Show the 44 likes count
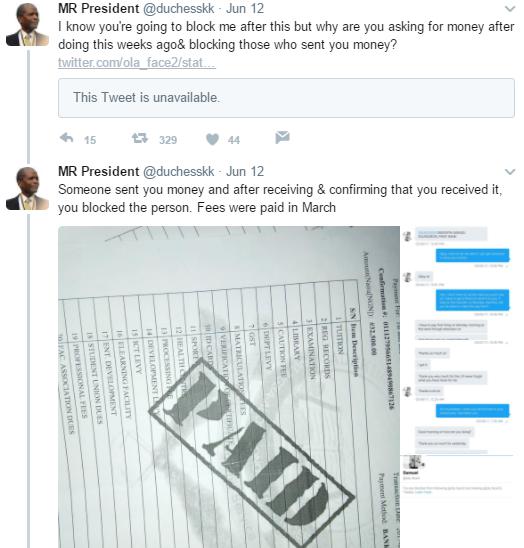The width and height of the screenshot is (524, 548). (x=234, y=140)
